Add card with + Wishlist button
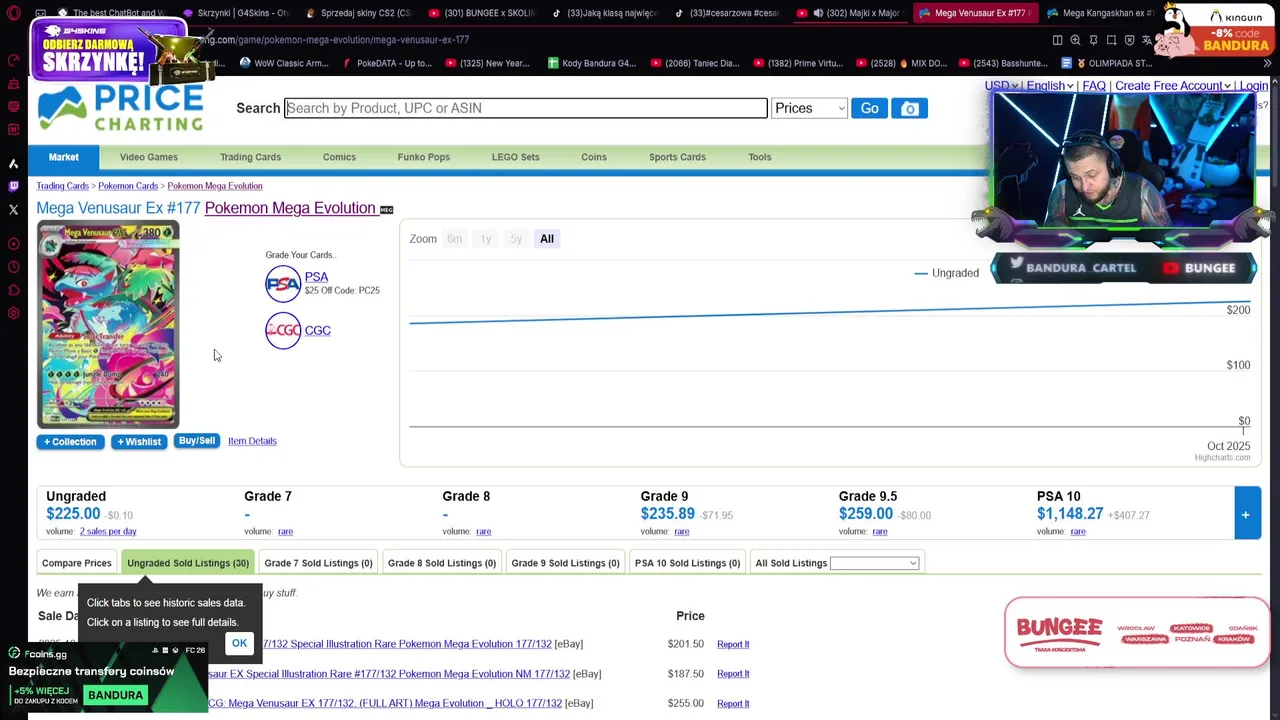The height and width of the screenshot is (720, 1280). point(139,442)
